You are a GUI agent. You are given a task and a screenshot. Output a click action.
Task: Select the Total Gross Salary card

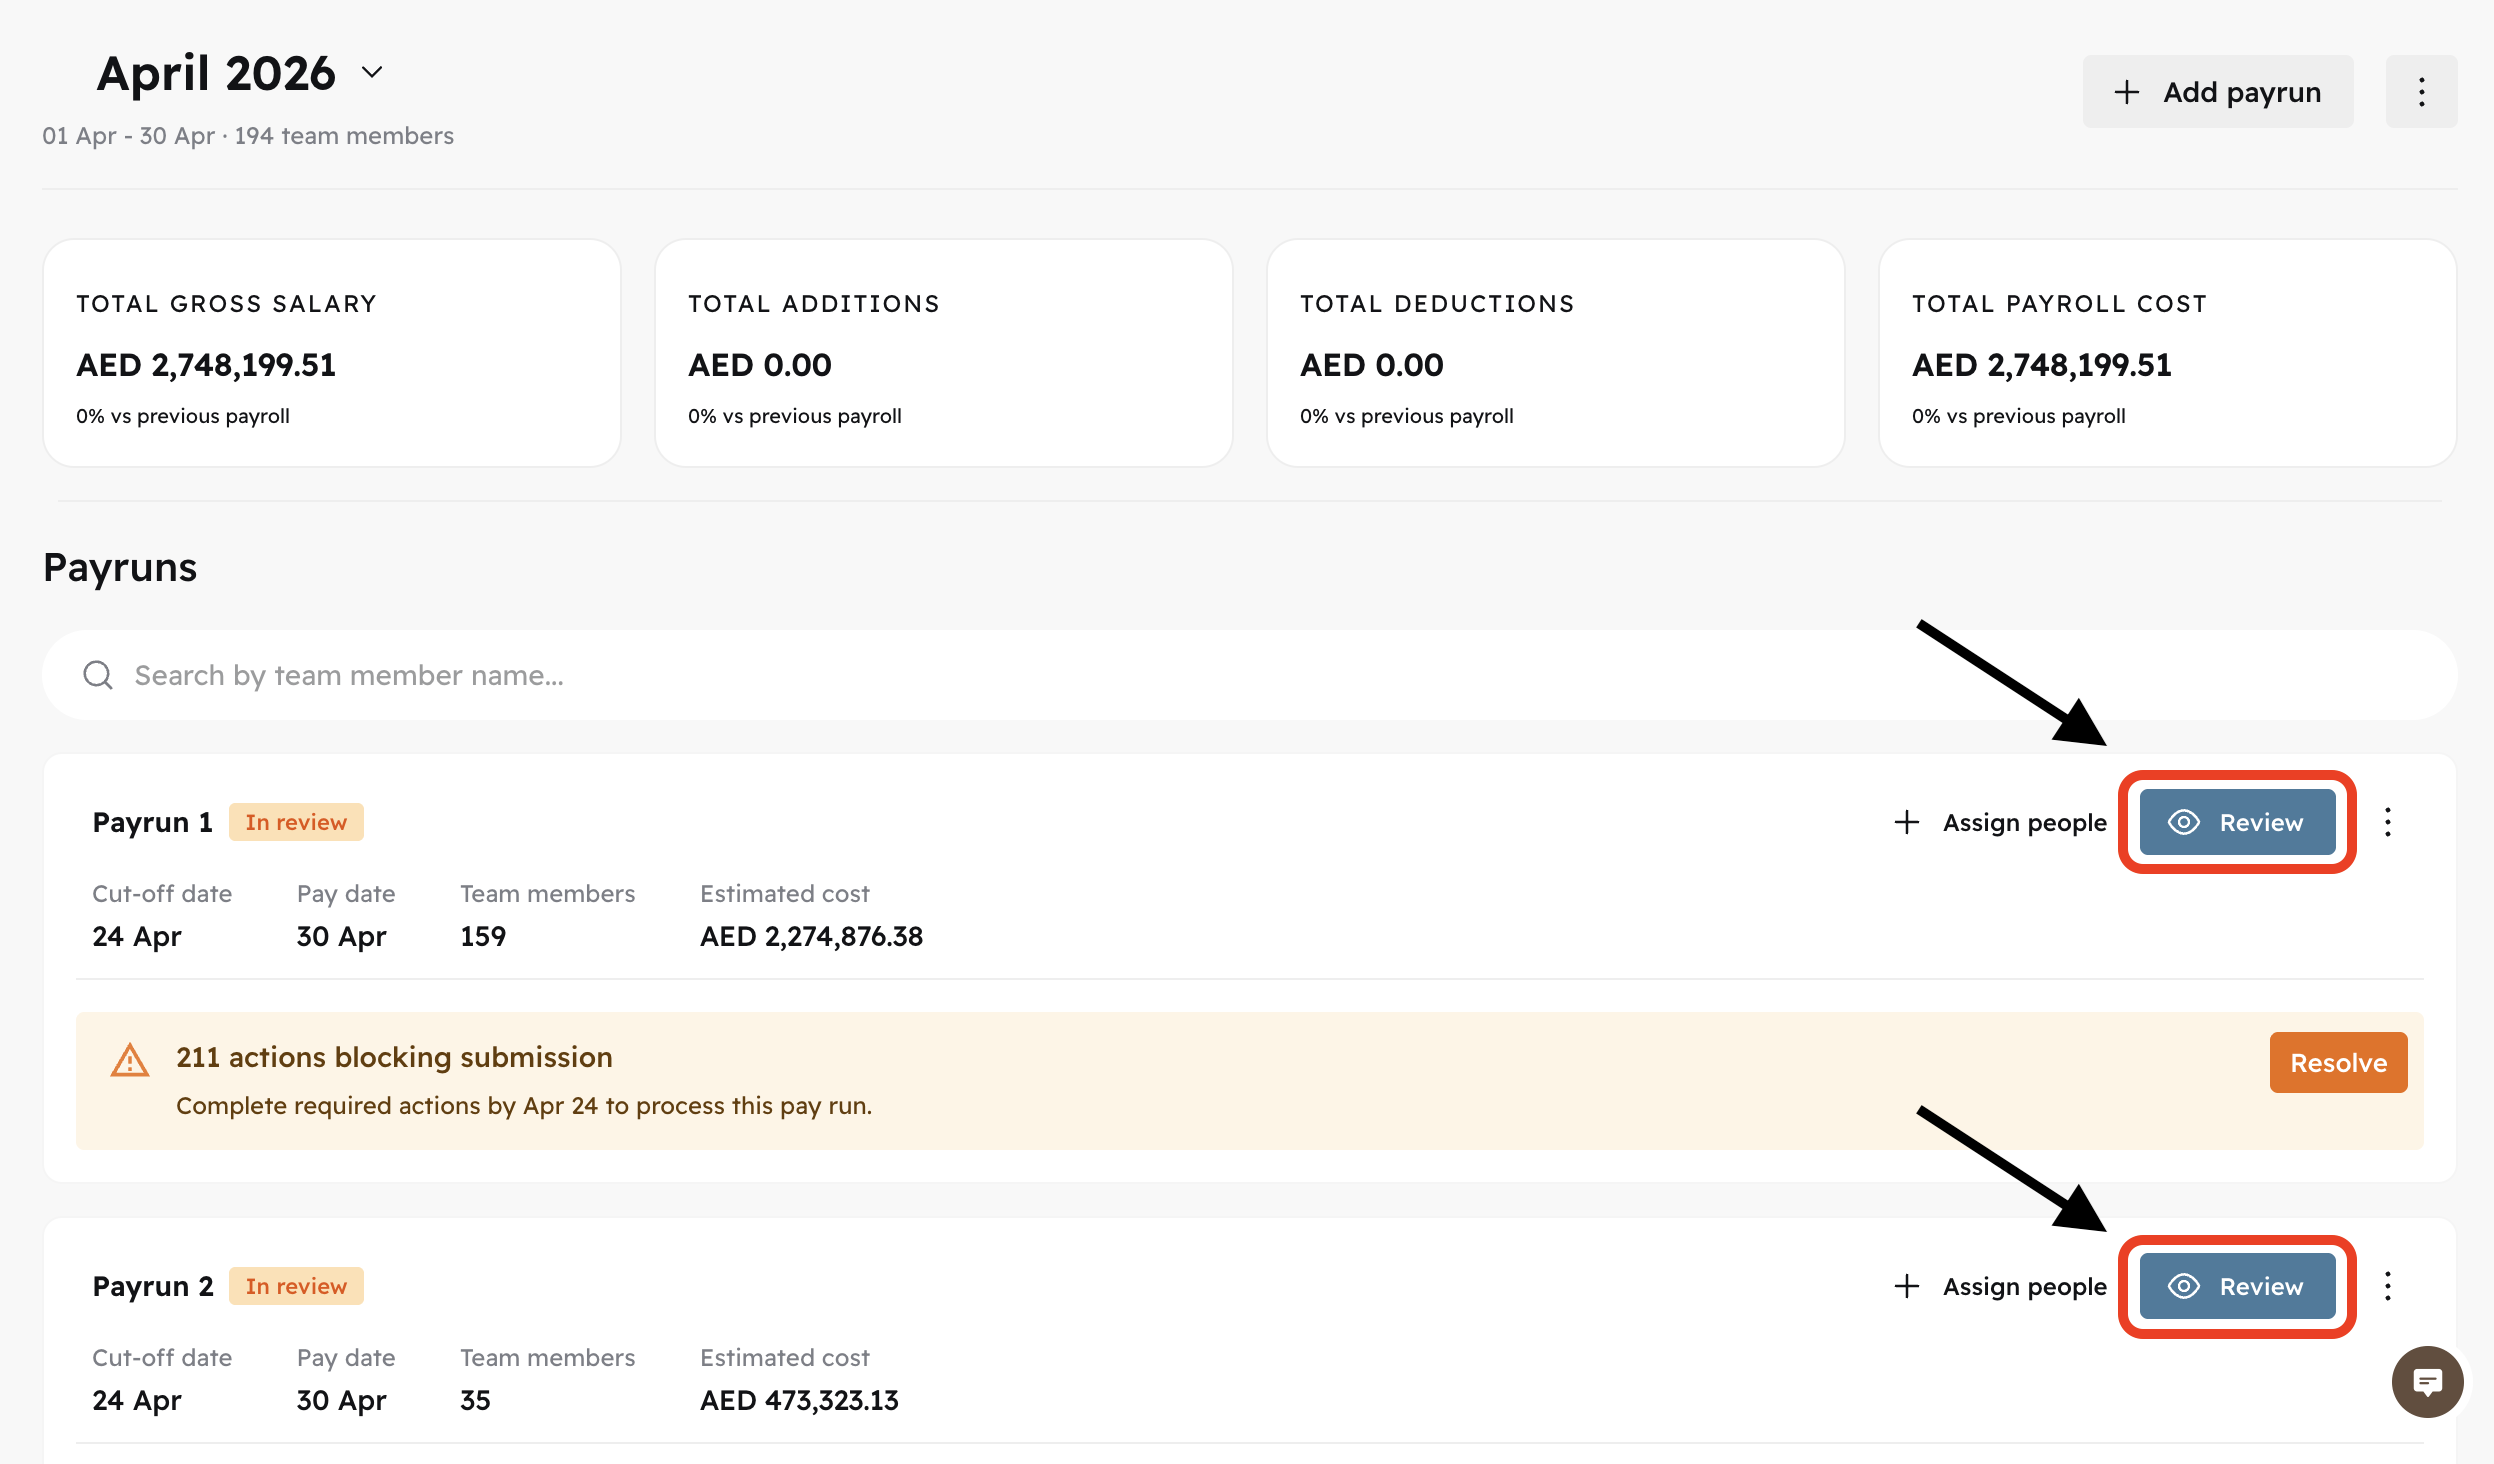point(332,353)
